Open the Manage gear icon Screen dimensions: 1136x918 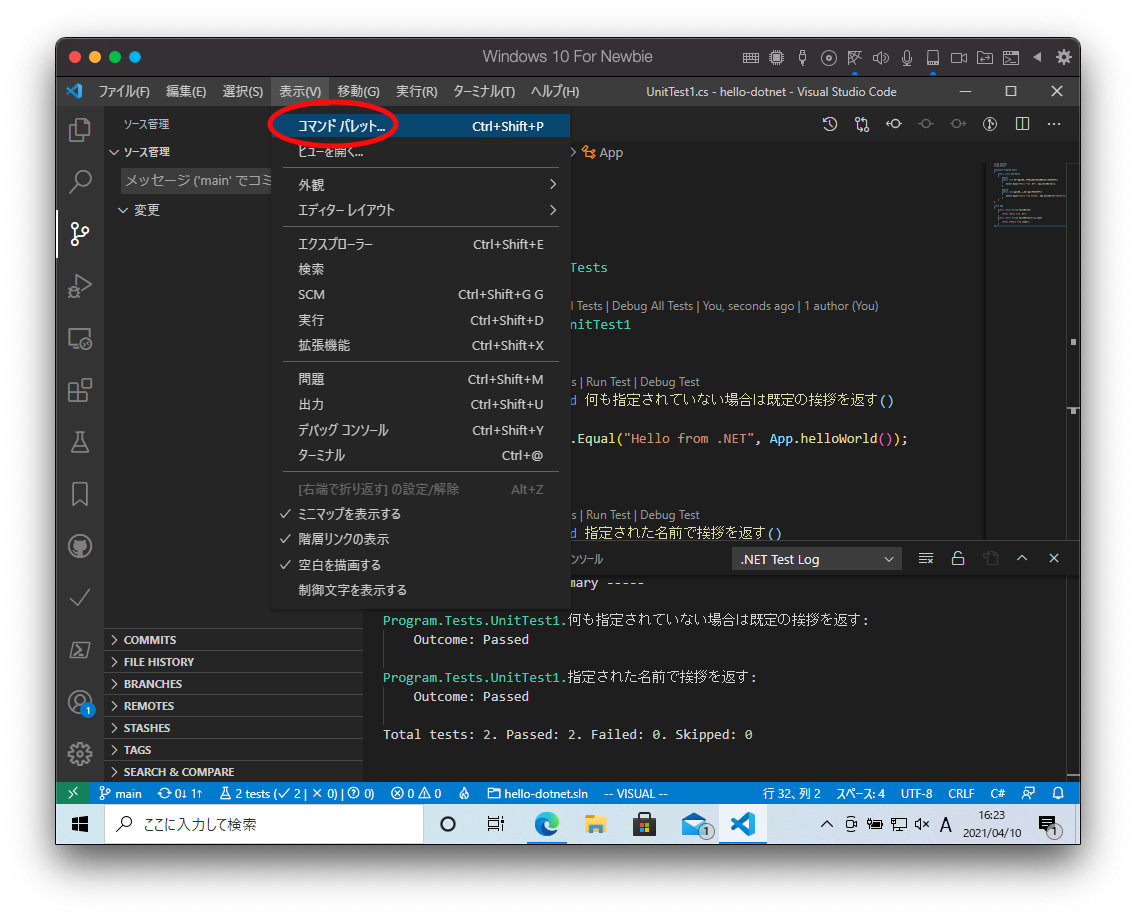point(80,754)
